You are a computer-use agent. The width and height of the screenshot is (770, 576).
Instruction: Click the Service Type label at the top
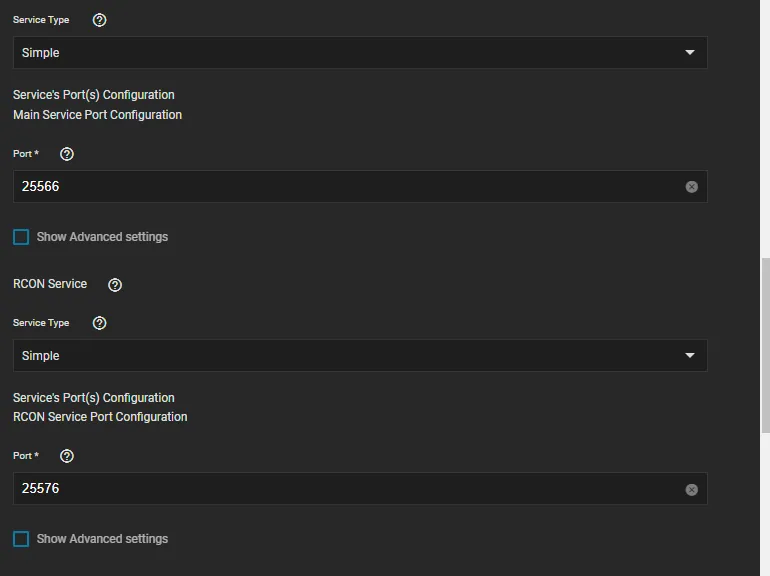[x=41, y=20]
